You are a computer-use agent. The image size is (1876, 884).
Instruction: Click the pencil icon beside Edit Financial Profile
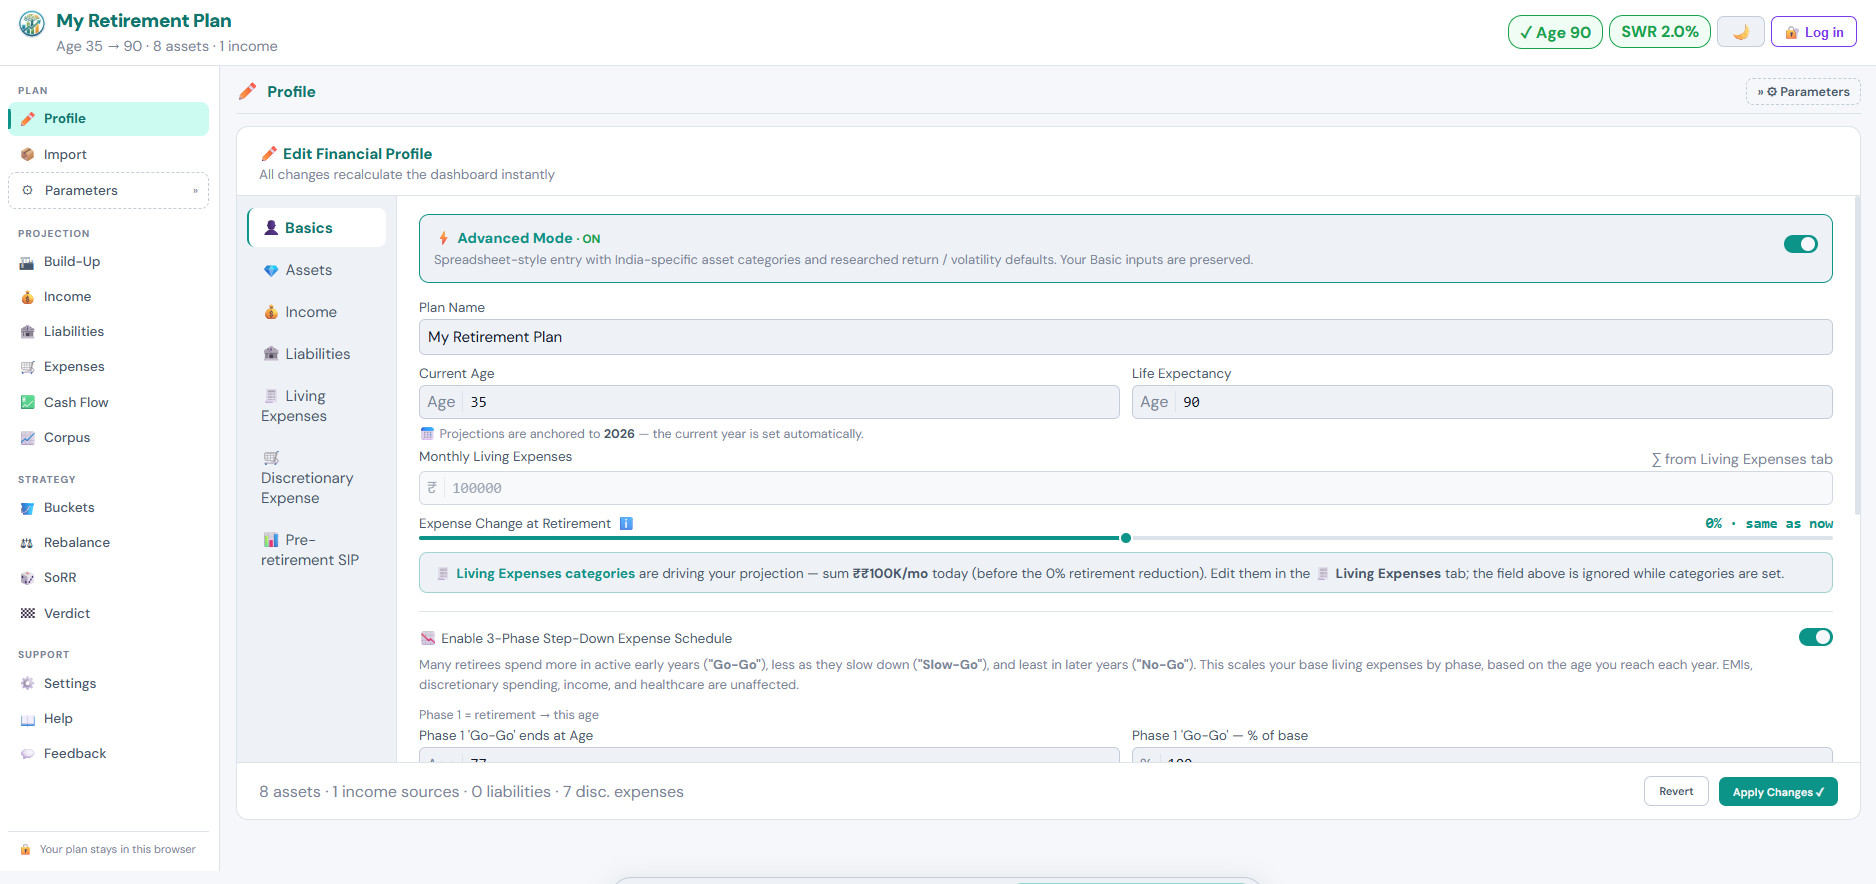point(268,154)
